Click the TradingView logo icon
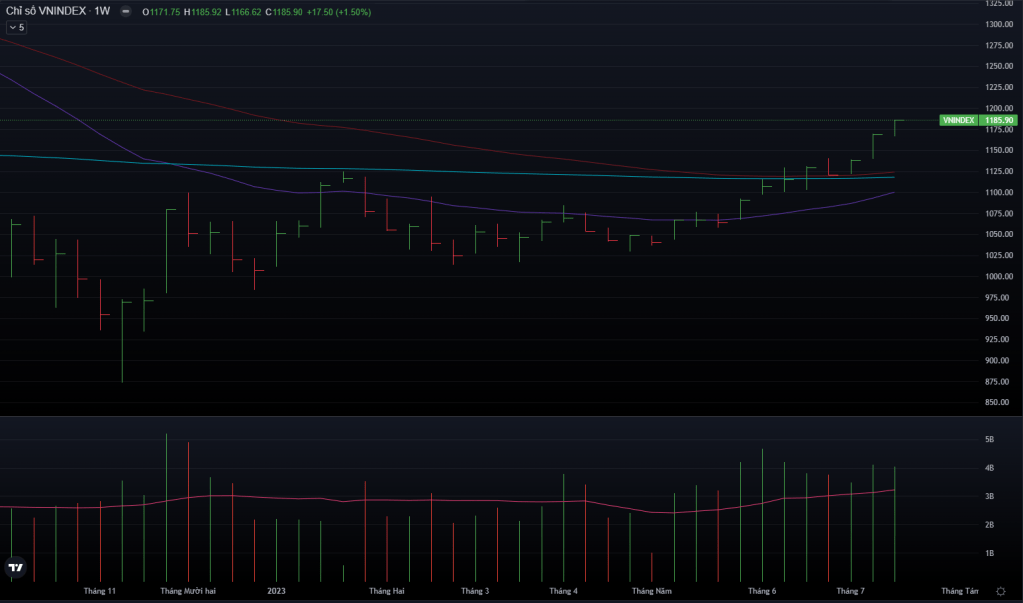The image size is (1023, 603). coord(16,568)
